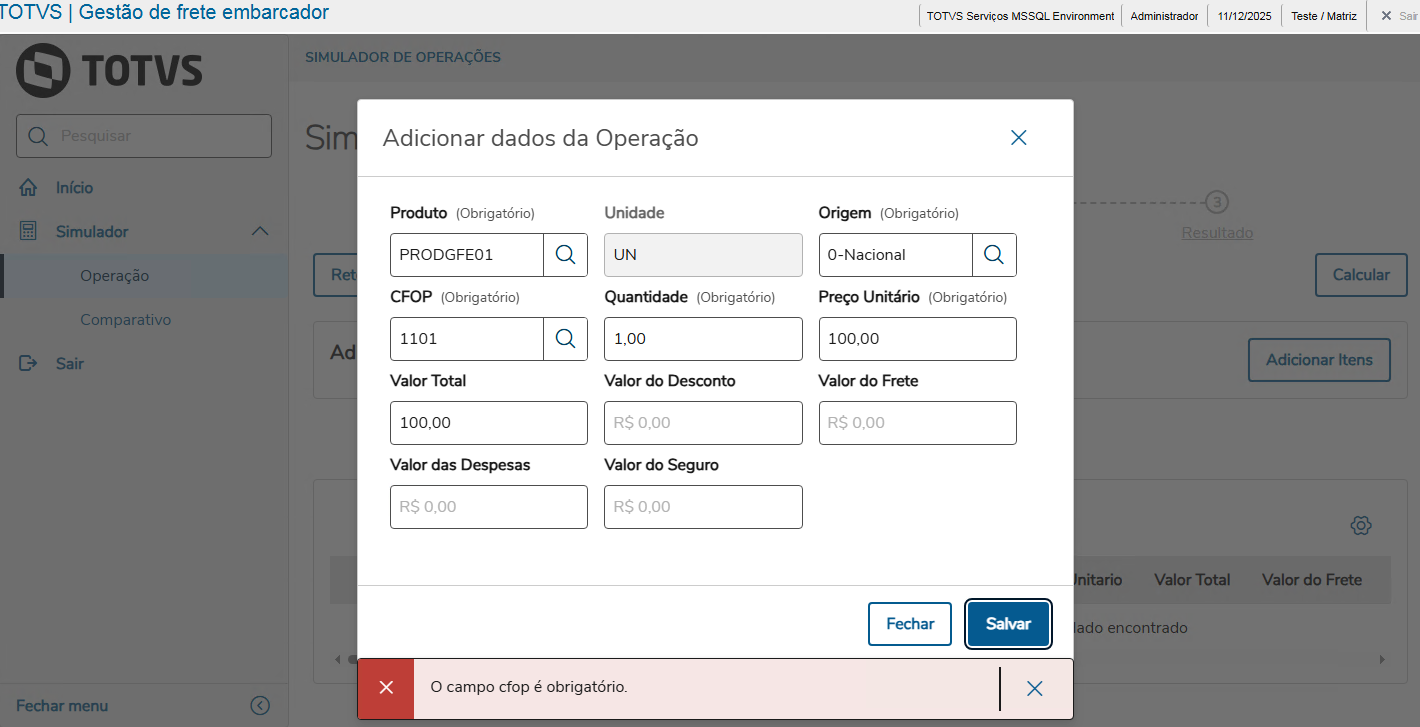Dismiss the cfop obrigatório error toast

(x=1035, y=688)
